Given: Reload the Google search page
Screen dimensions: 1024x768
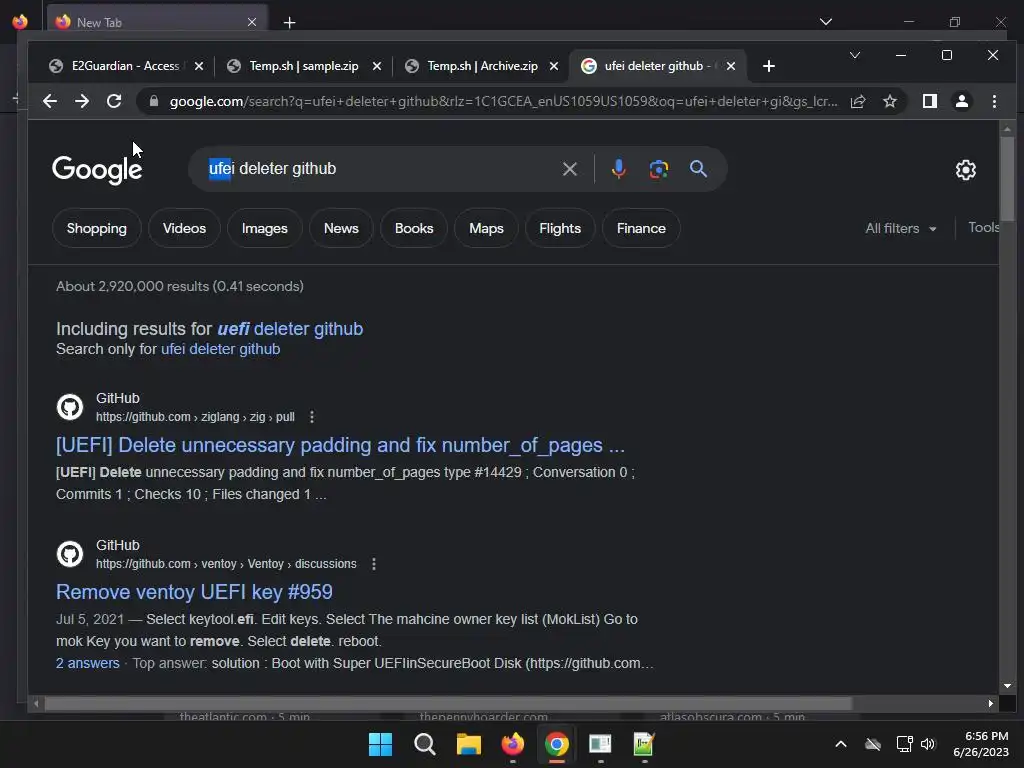Looking at the screenshot, I should click(x=114, y=101).
